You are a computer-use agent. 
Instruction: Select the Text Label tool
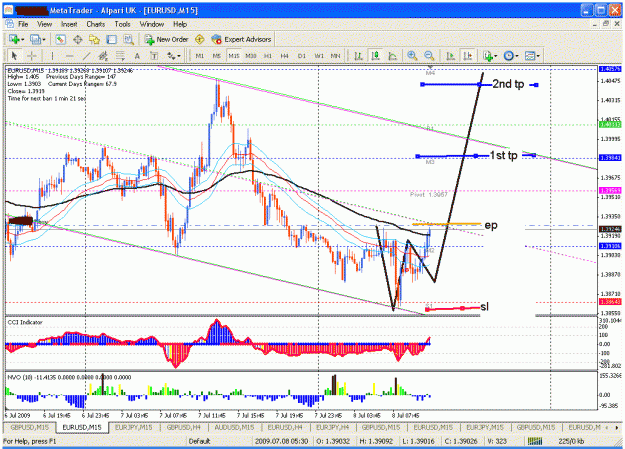tap(154, 56)
